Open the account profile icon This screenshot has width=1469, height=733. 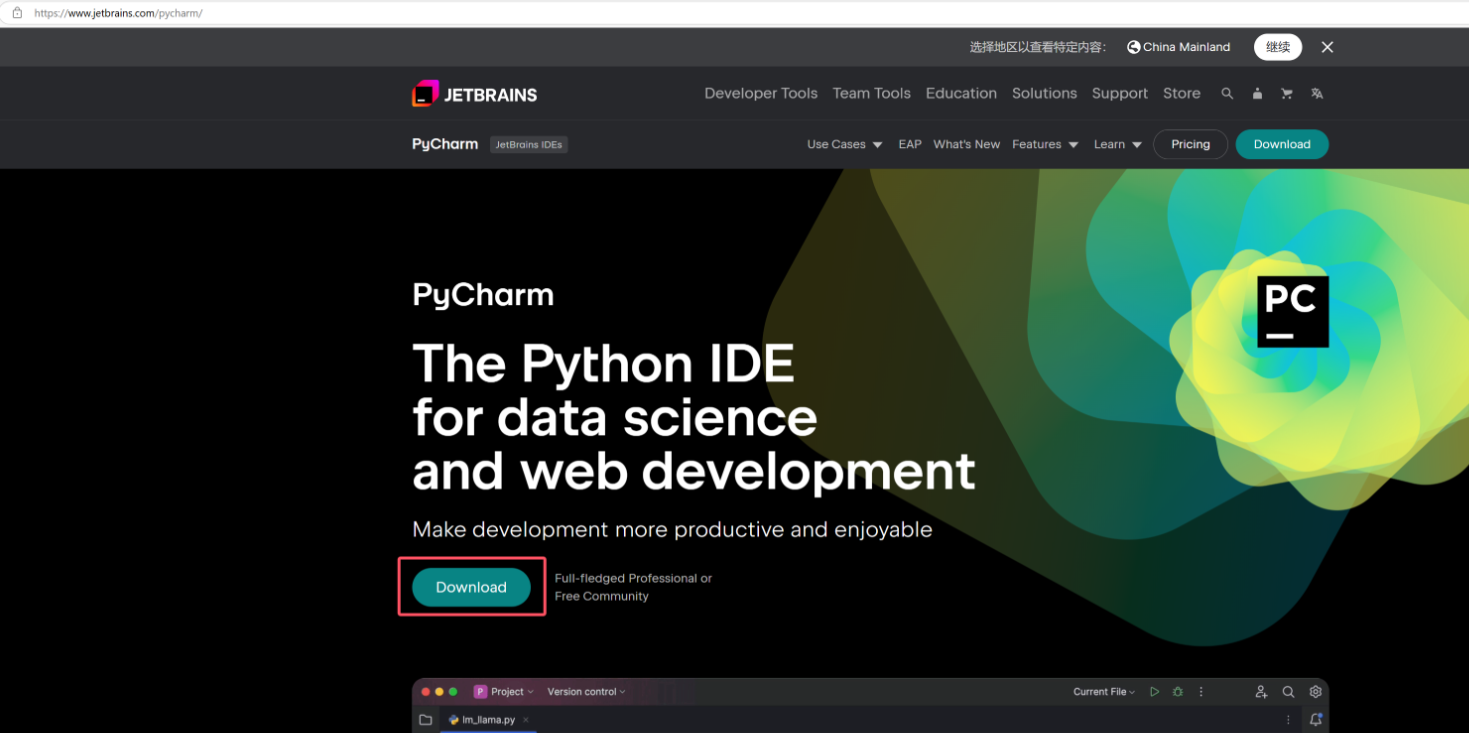click(1257, 93)
